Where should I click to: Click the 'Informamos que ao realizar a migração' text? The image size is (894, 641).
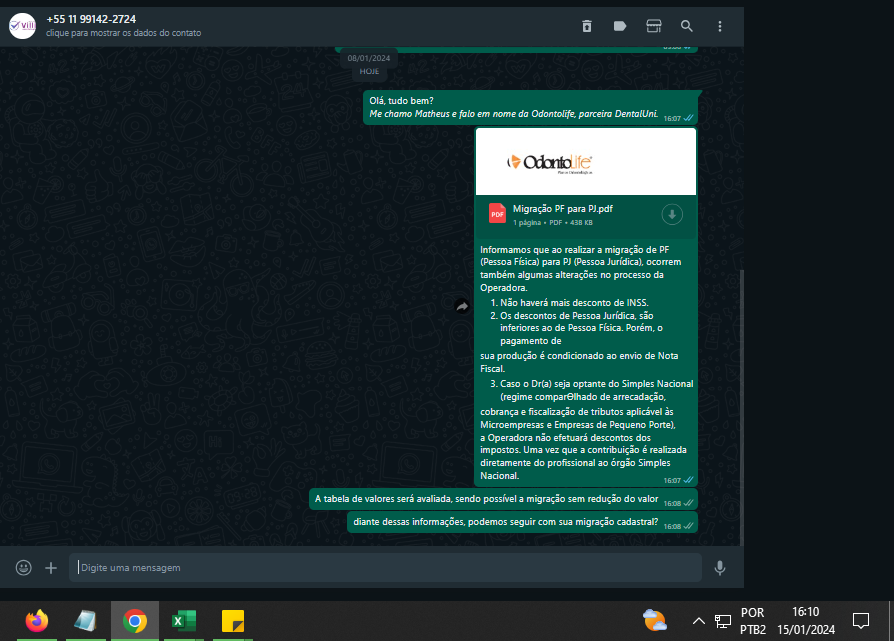(x=580, y=269)
